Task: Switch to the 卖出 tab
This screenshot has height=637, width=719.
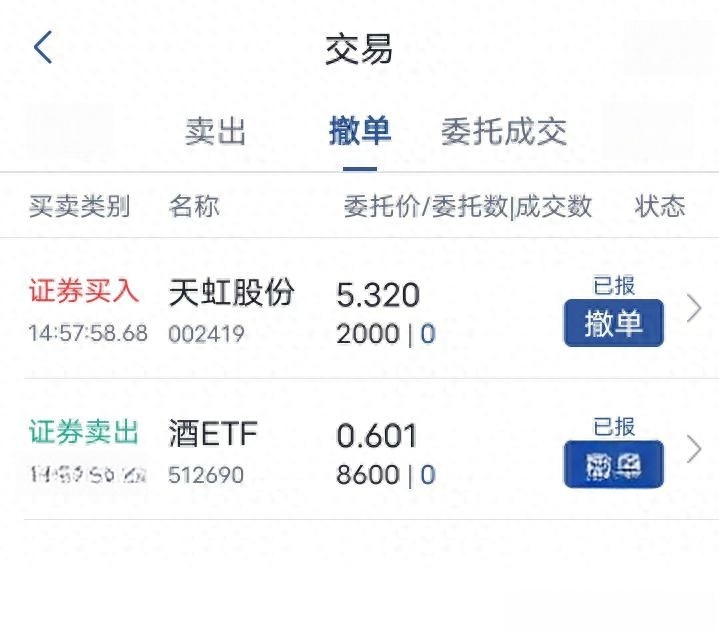Action: [216, 132]
